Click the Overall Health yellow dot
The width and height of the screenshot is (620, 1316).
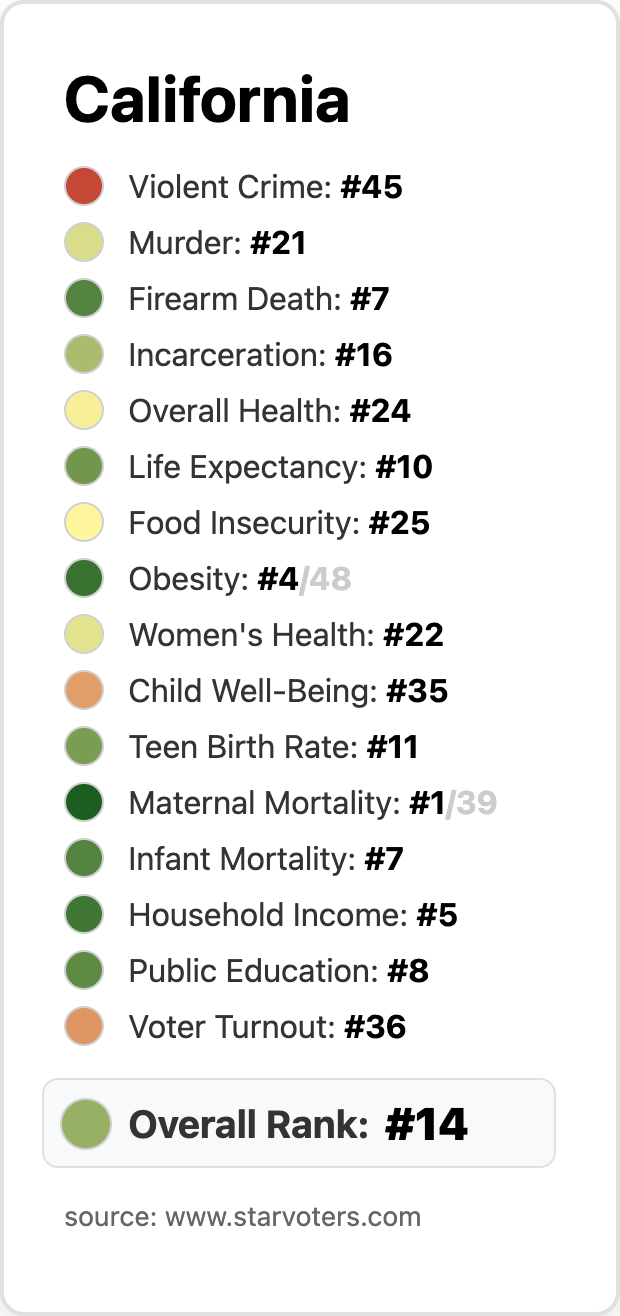(x=84, y=411)
